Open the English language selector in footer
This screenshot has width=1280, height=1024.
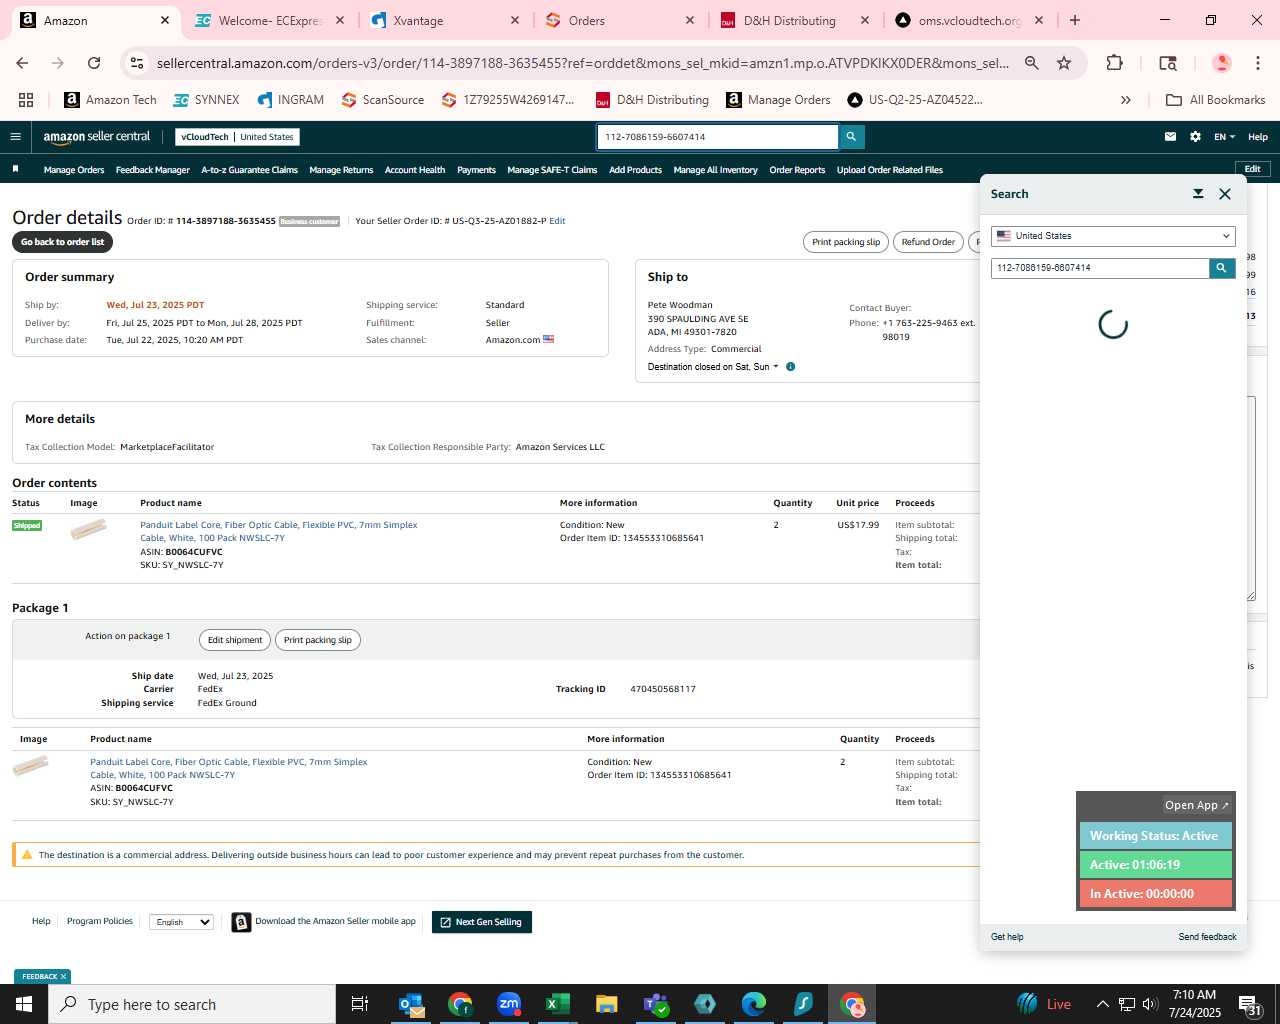(x=181, y=922)
